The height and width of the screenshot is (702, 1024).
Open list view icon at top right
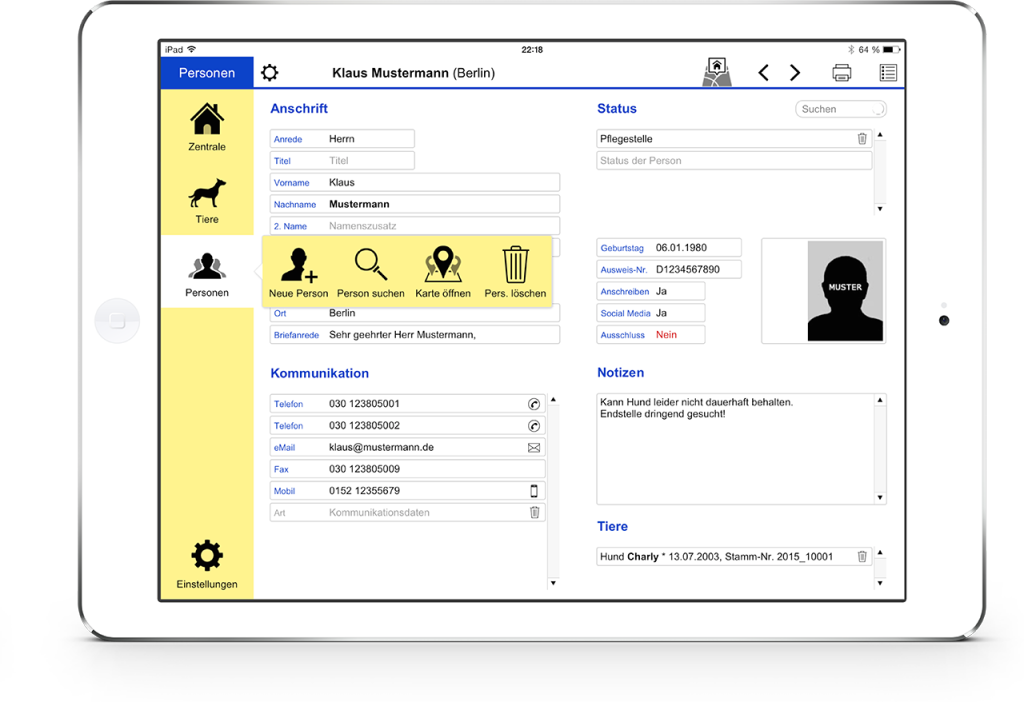click(x=888, y=72)
